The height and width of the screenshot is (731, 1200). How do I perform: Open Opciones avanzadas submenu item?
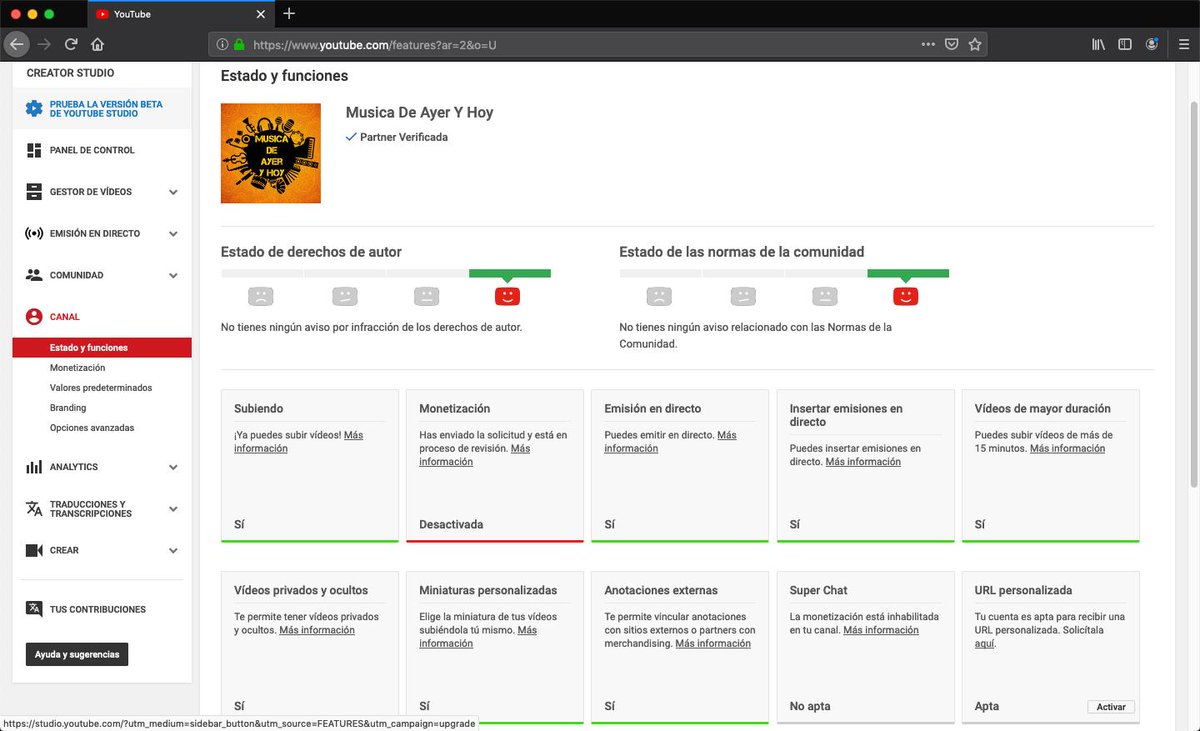click(92, 428)
